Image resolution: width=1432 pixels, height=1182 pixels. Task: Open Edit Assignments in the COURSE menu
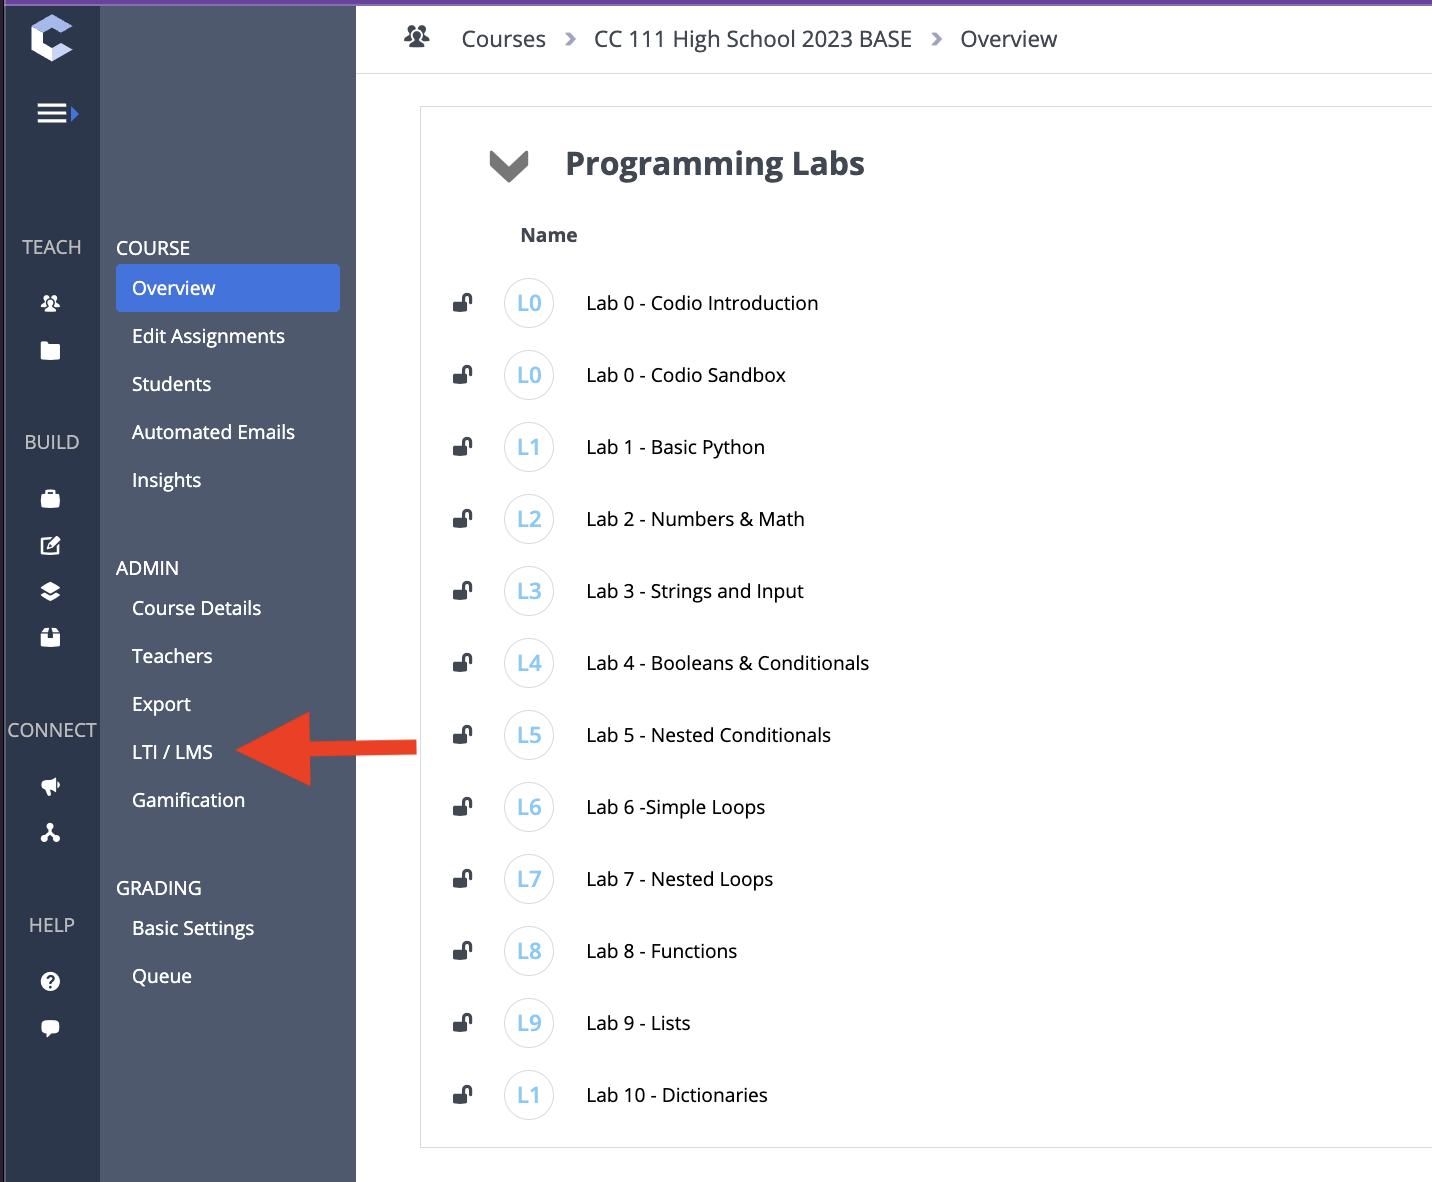point(208,336)
